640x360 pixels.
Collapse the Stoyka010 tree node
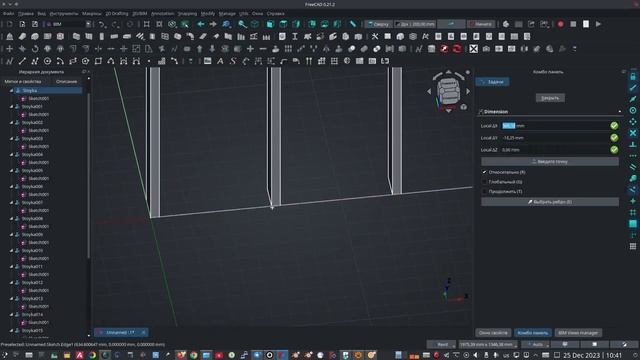coord(11,251)
